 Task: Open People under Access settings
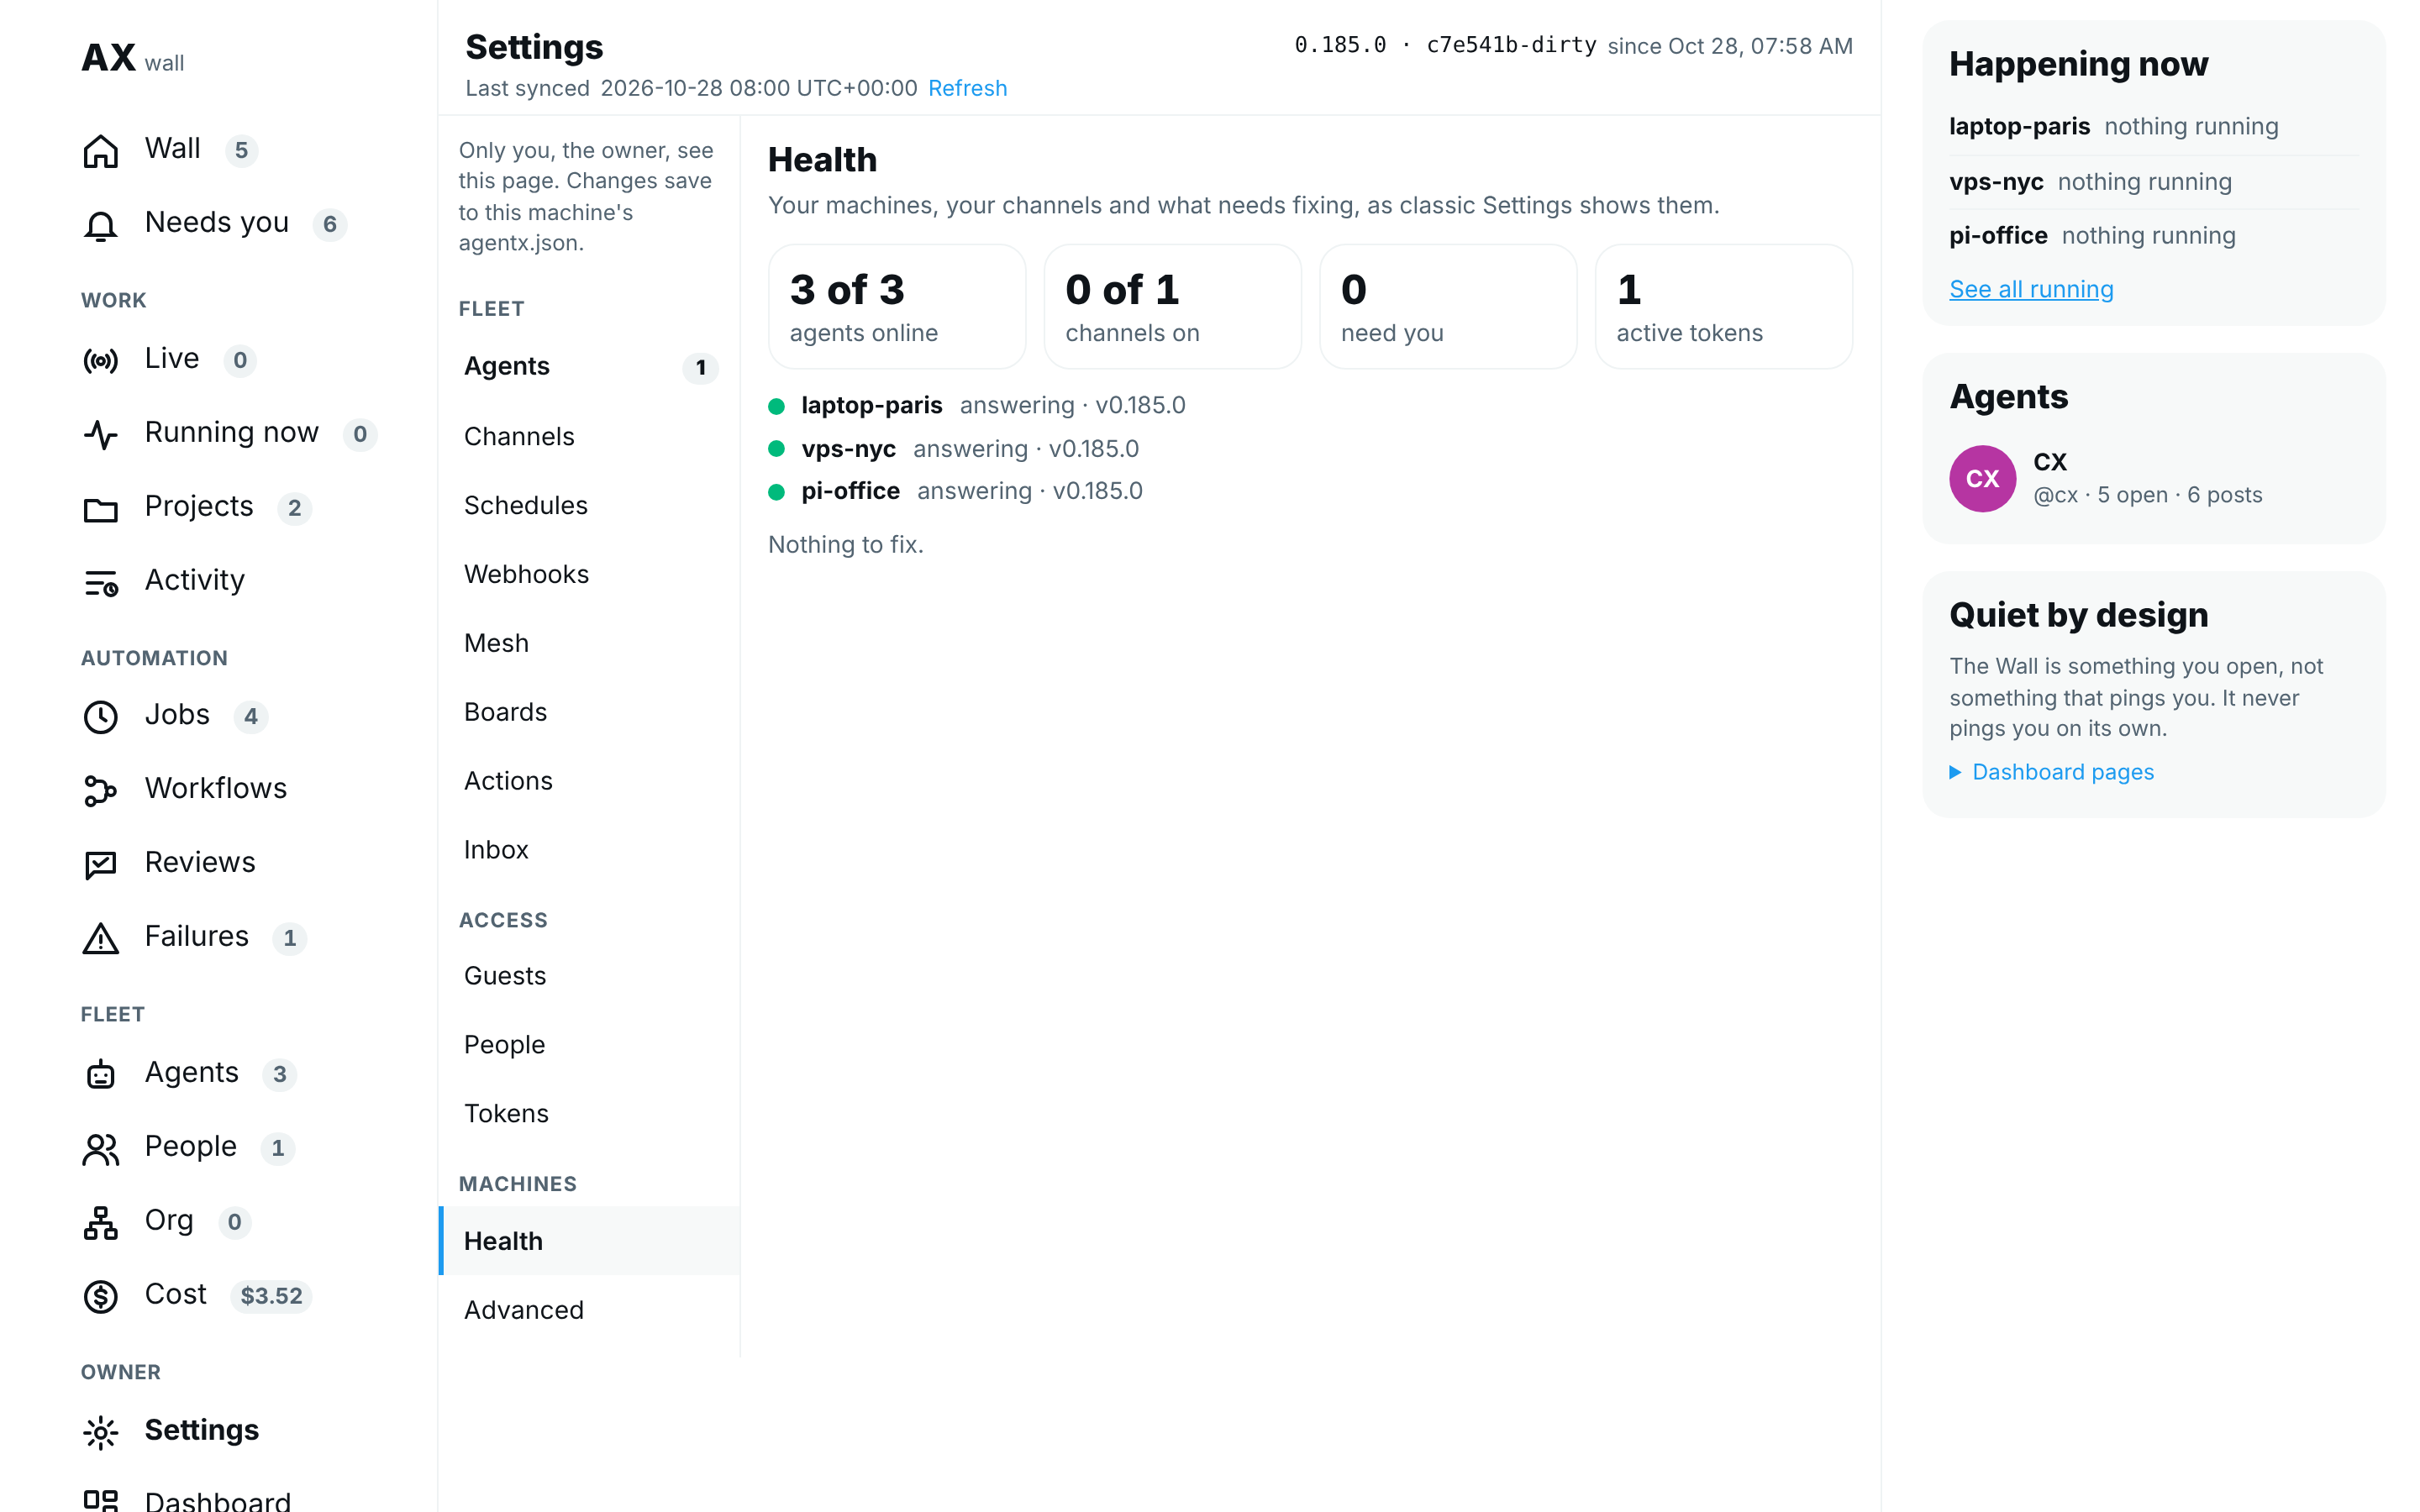[589, 1045]
